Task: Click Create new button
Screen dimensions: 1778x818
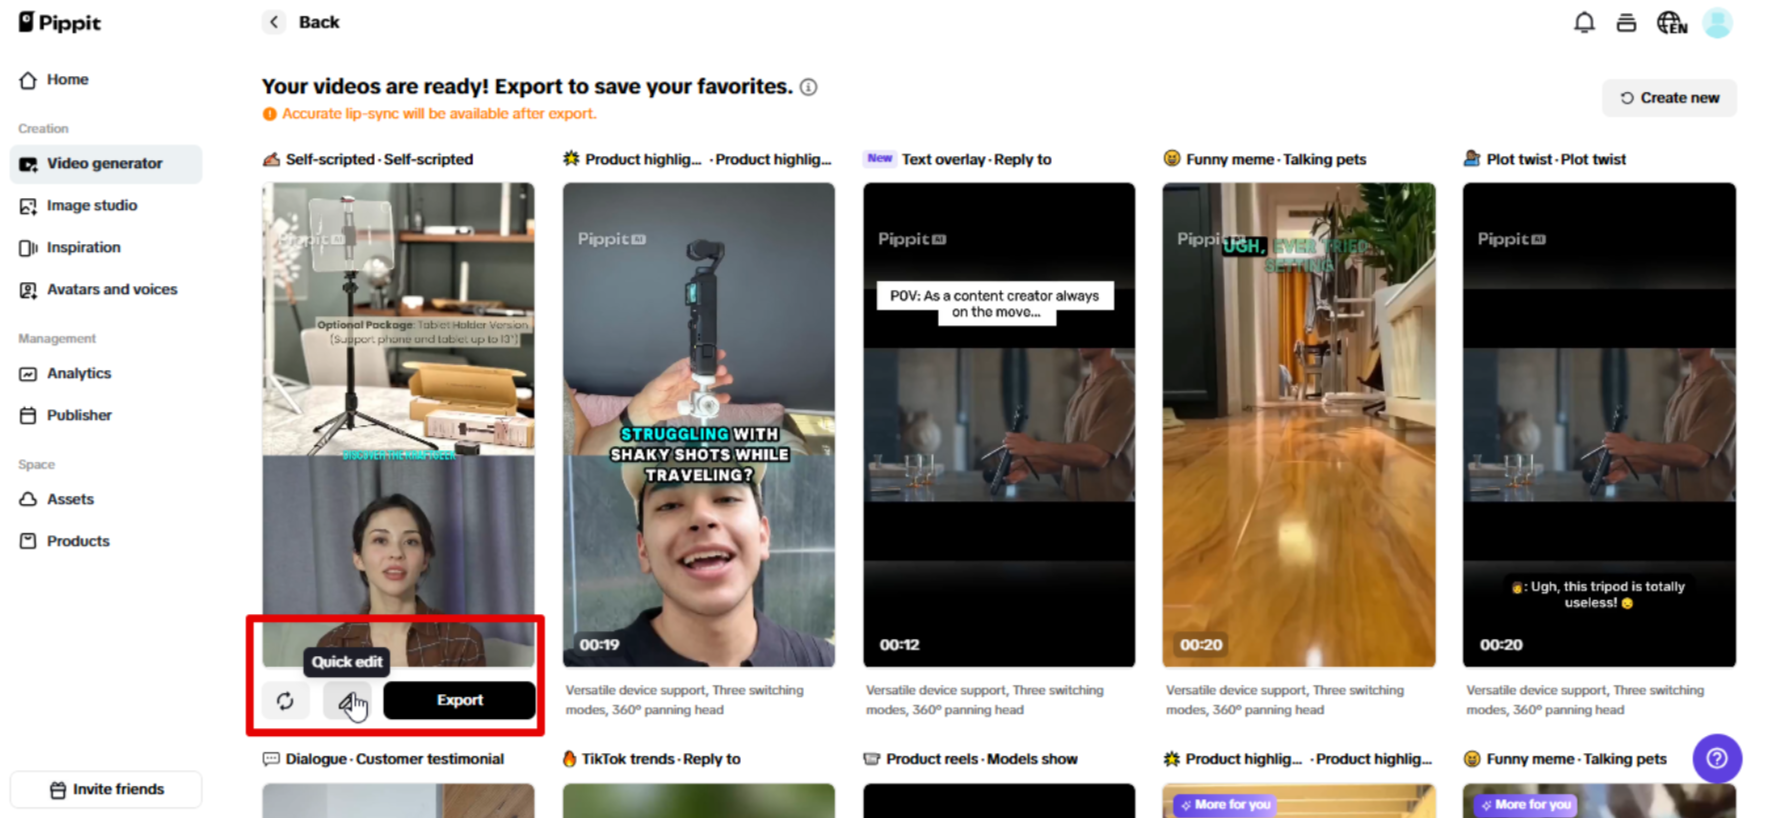Action: (x=1669, y=98)
